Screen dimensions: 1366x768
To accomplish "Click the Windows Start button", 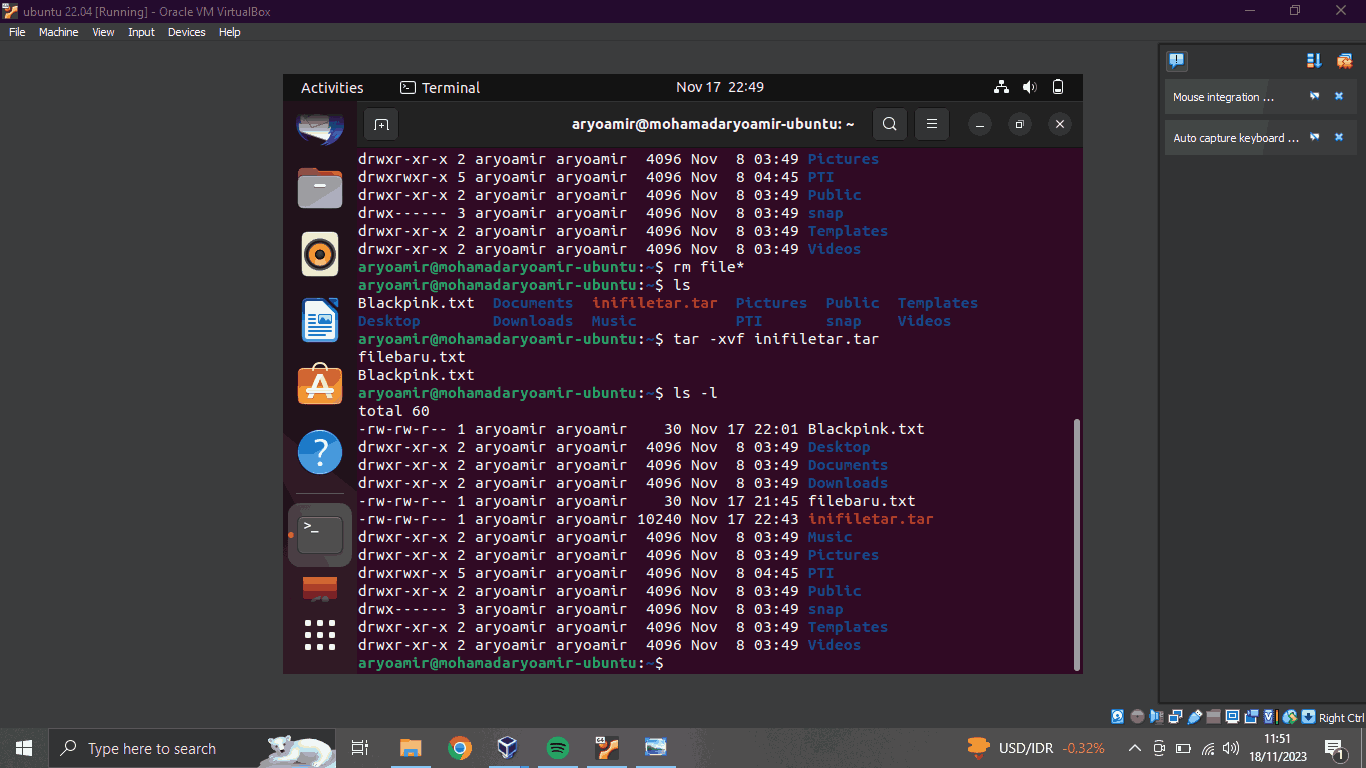I will [23, 748].
